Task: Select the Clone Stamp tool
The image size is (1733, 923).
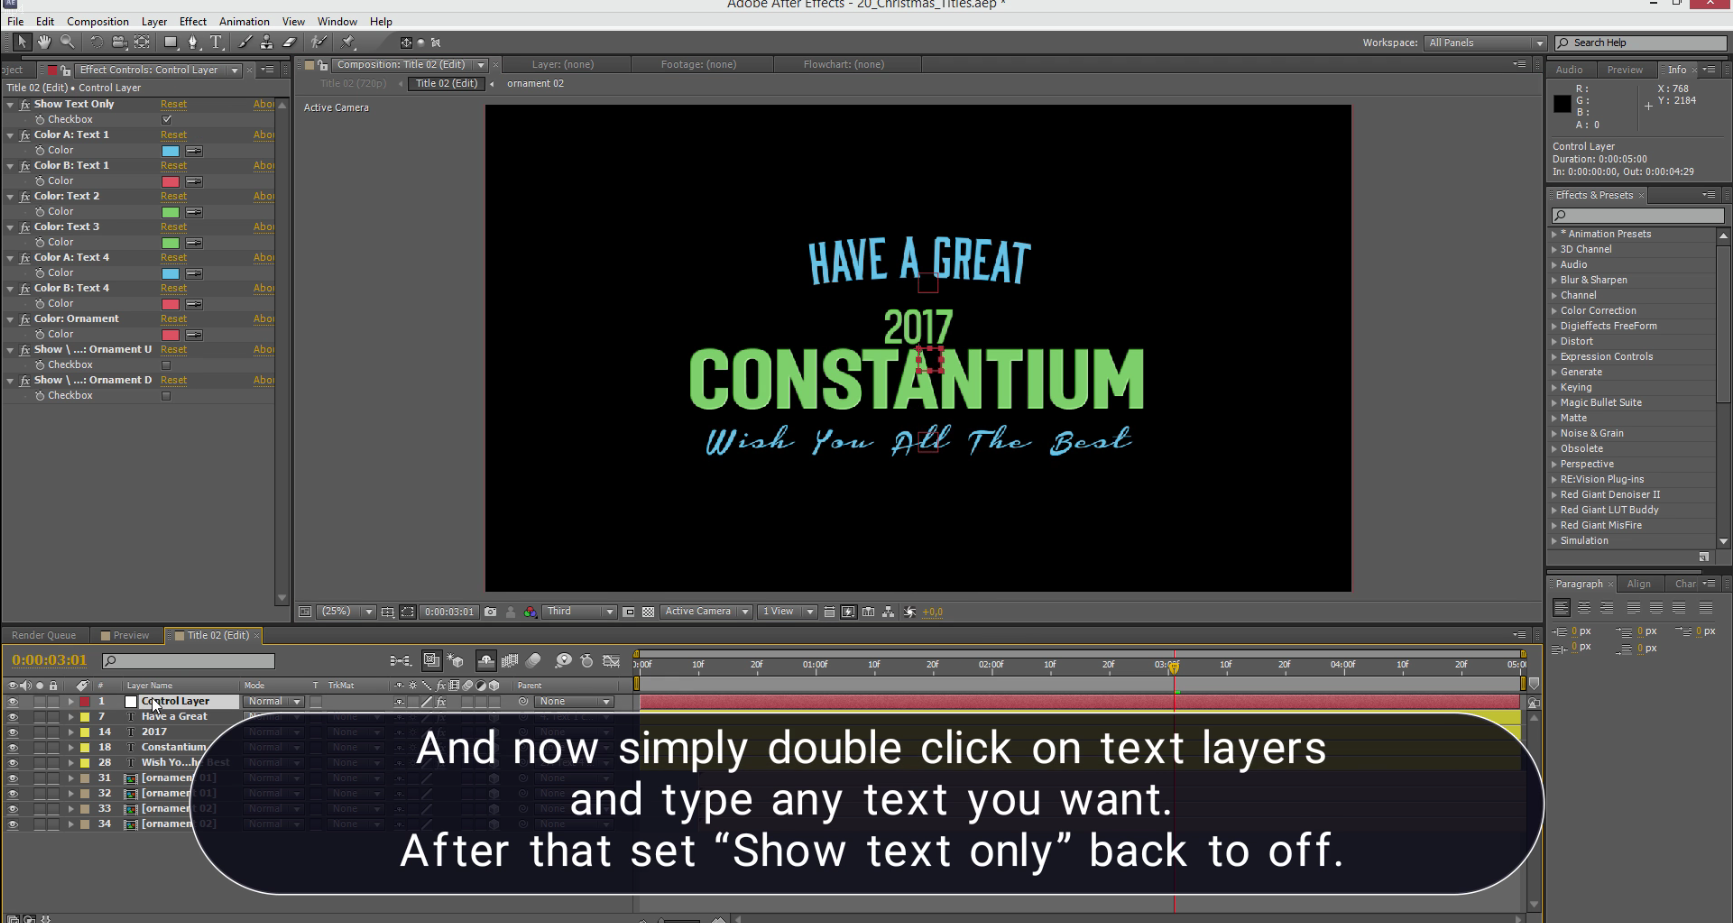Action: [x=267, y=42]
